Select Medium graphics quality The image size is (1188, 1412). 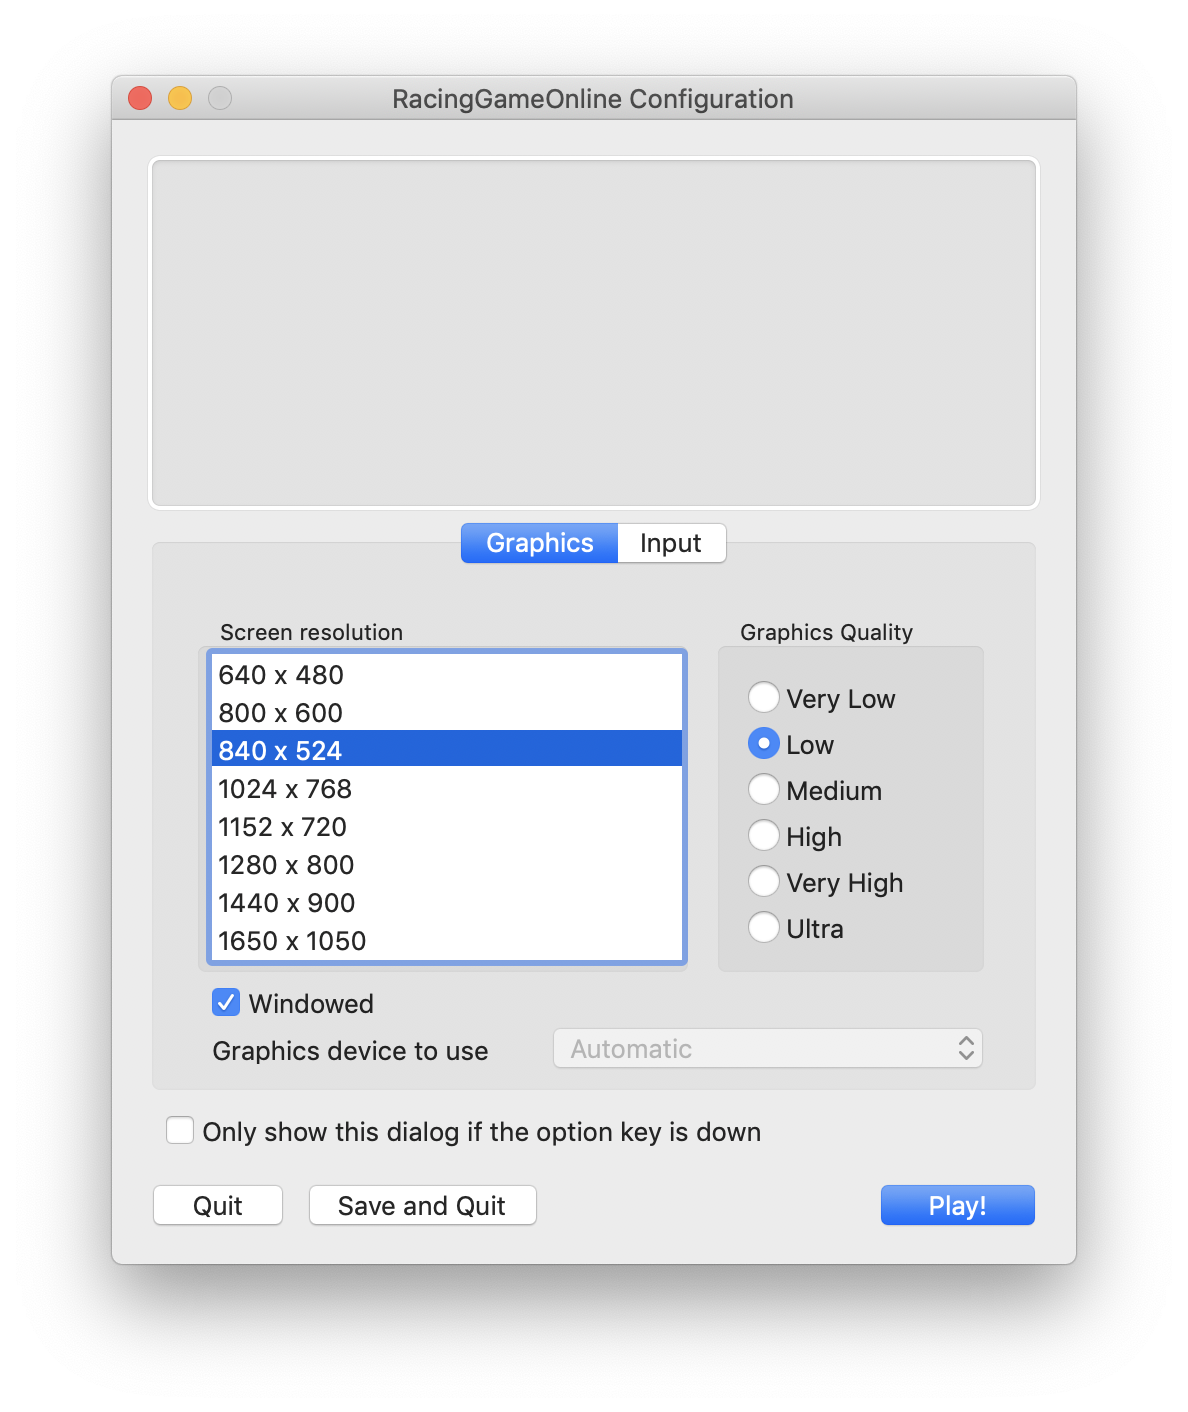[x=764, y=789]
